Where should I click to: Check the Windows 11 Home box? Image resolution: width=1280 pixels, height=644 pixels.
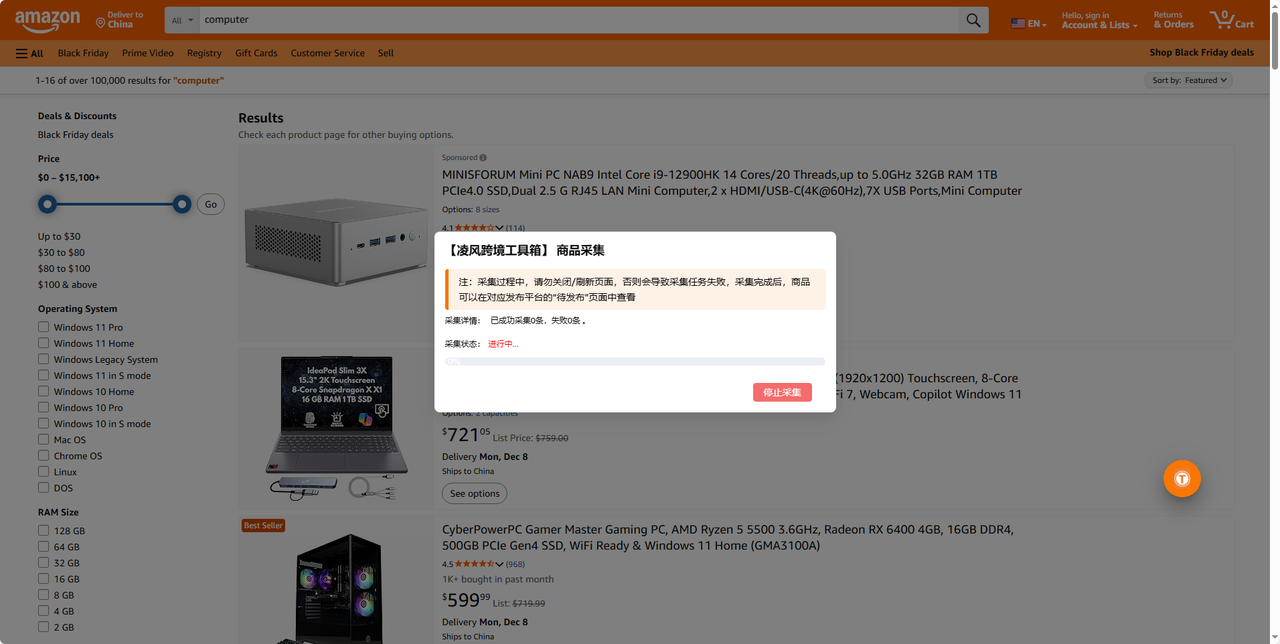pos(43,343)
